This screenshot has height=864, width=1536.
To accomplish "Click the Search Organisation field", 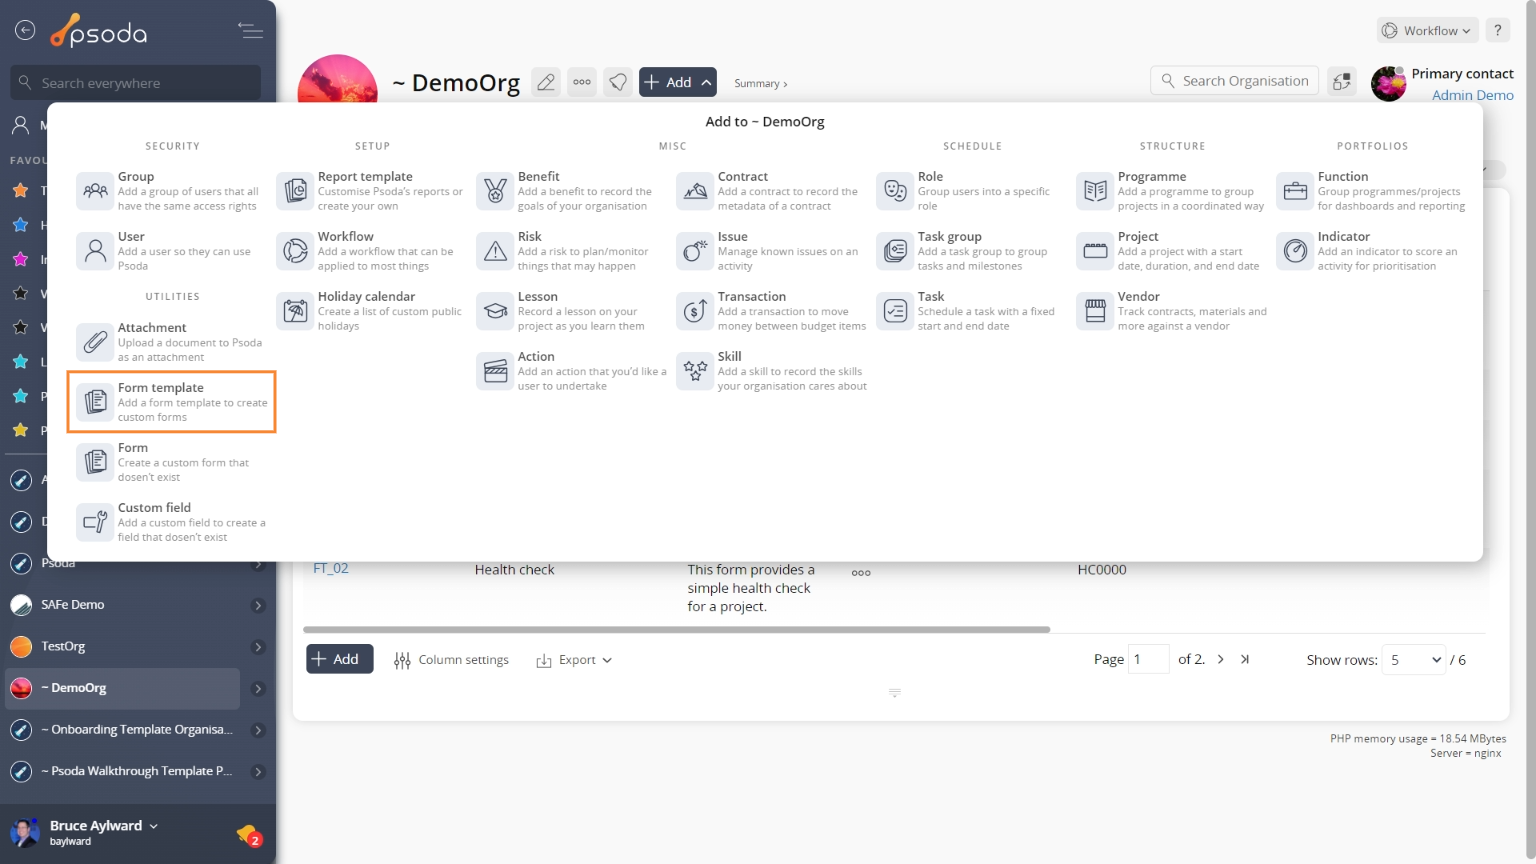I will pyautogui.click(x=1235, y=81).
